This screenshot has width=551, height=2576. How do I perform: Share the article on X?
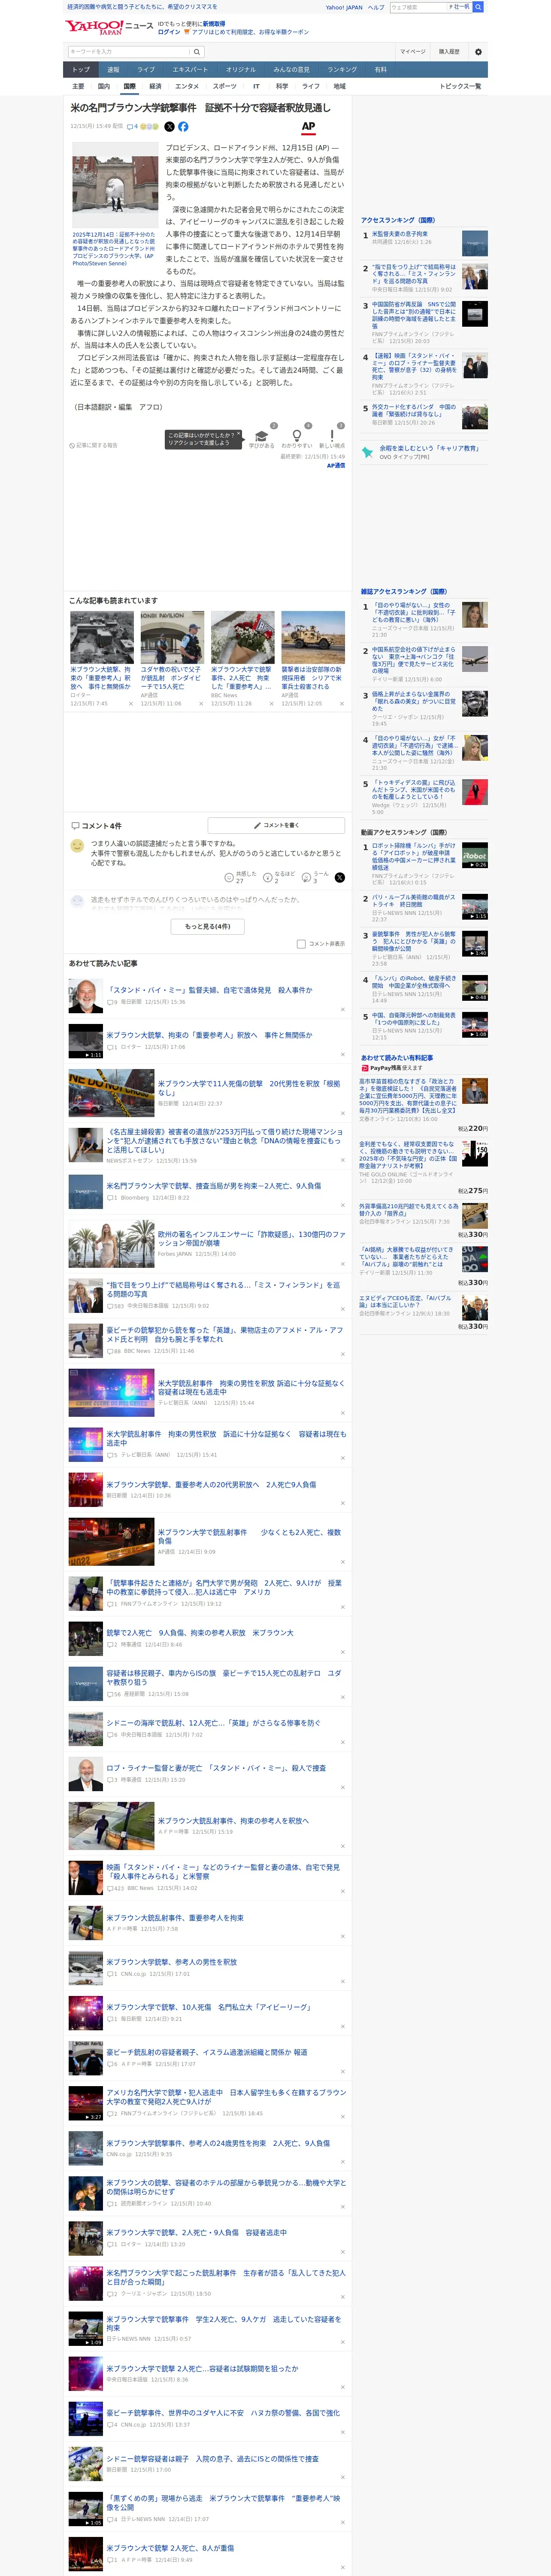[169, 127]
